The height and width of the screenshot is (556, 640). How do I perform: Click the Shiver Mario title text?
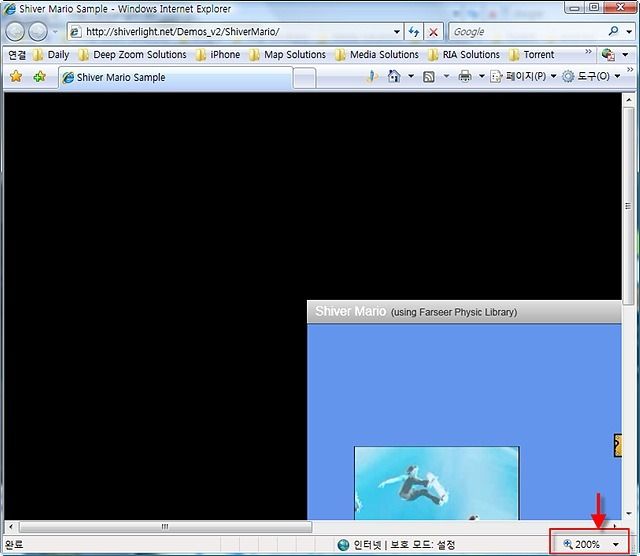pyautogui.click(x=351, y=311)
